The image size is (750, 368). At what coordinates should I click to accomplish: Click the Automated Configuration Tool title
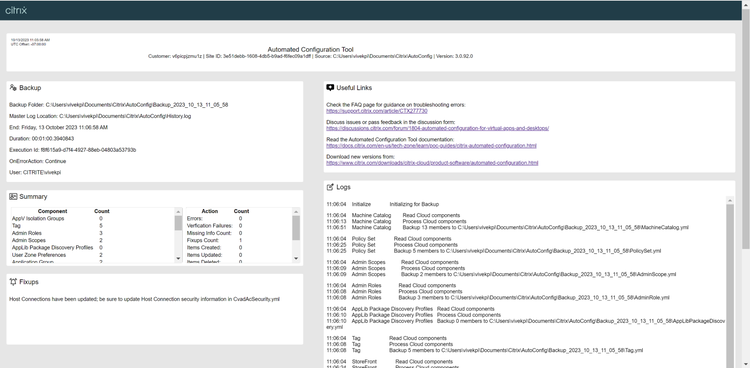[x=310, y=49]
